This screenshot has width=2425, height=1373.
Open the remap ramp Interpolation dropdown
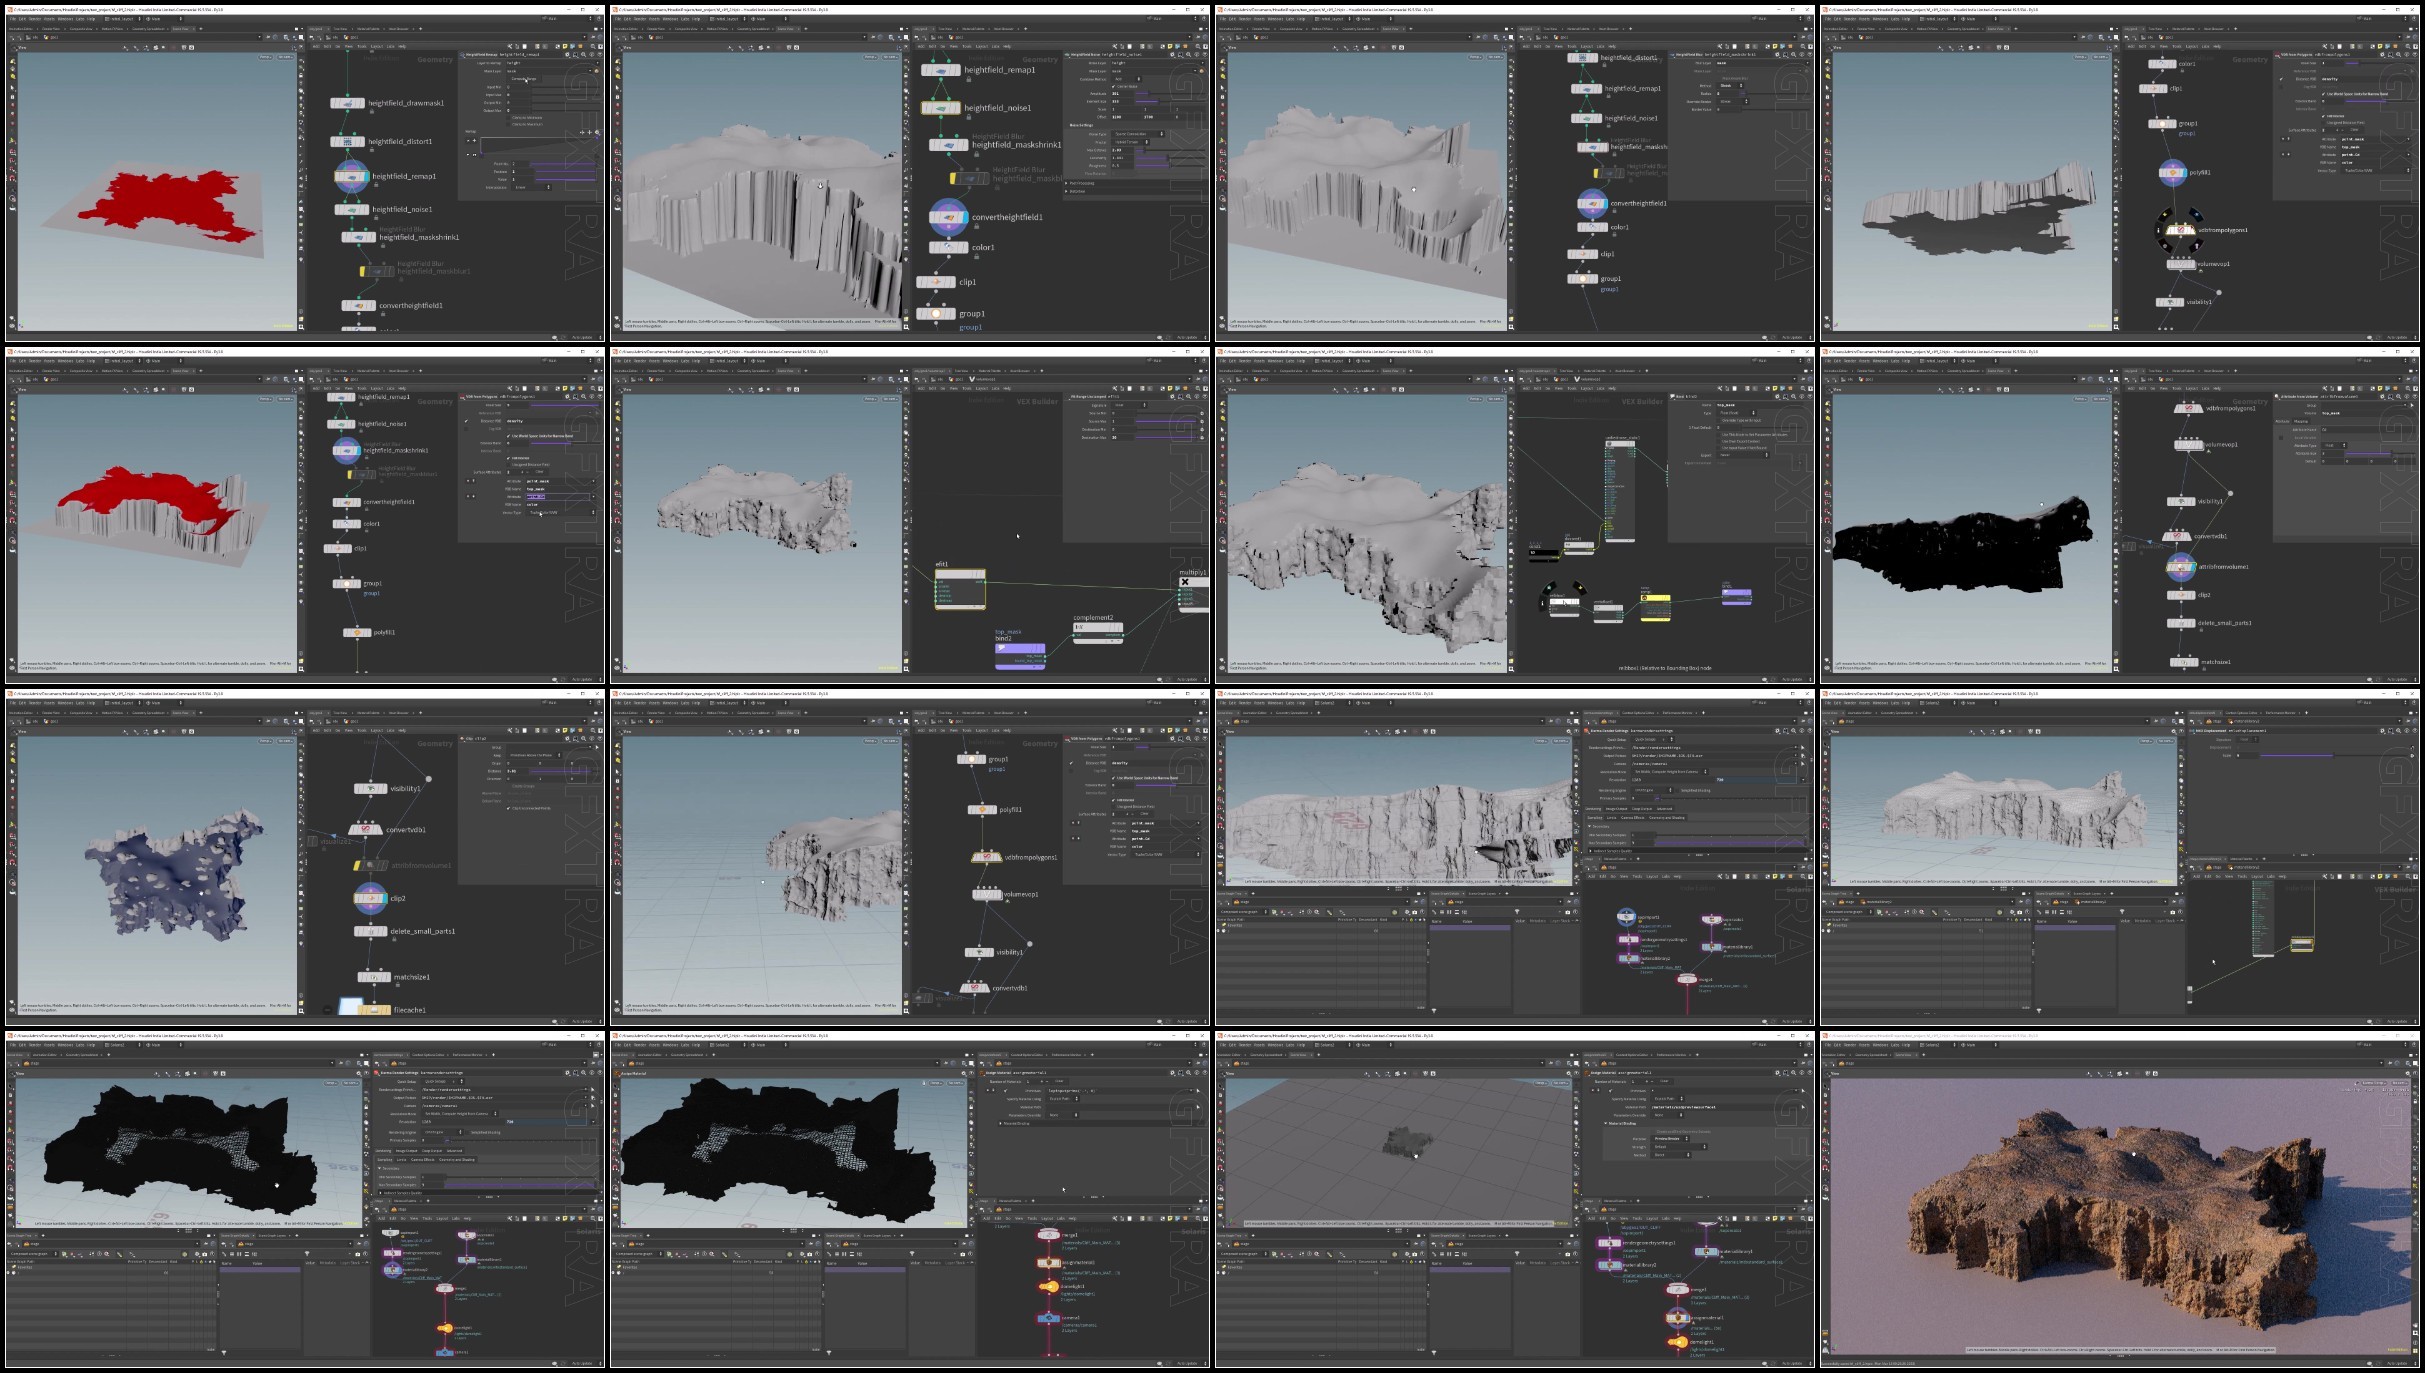tap(531, 187)
